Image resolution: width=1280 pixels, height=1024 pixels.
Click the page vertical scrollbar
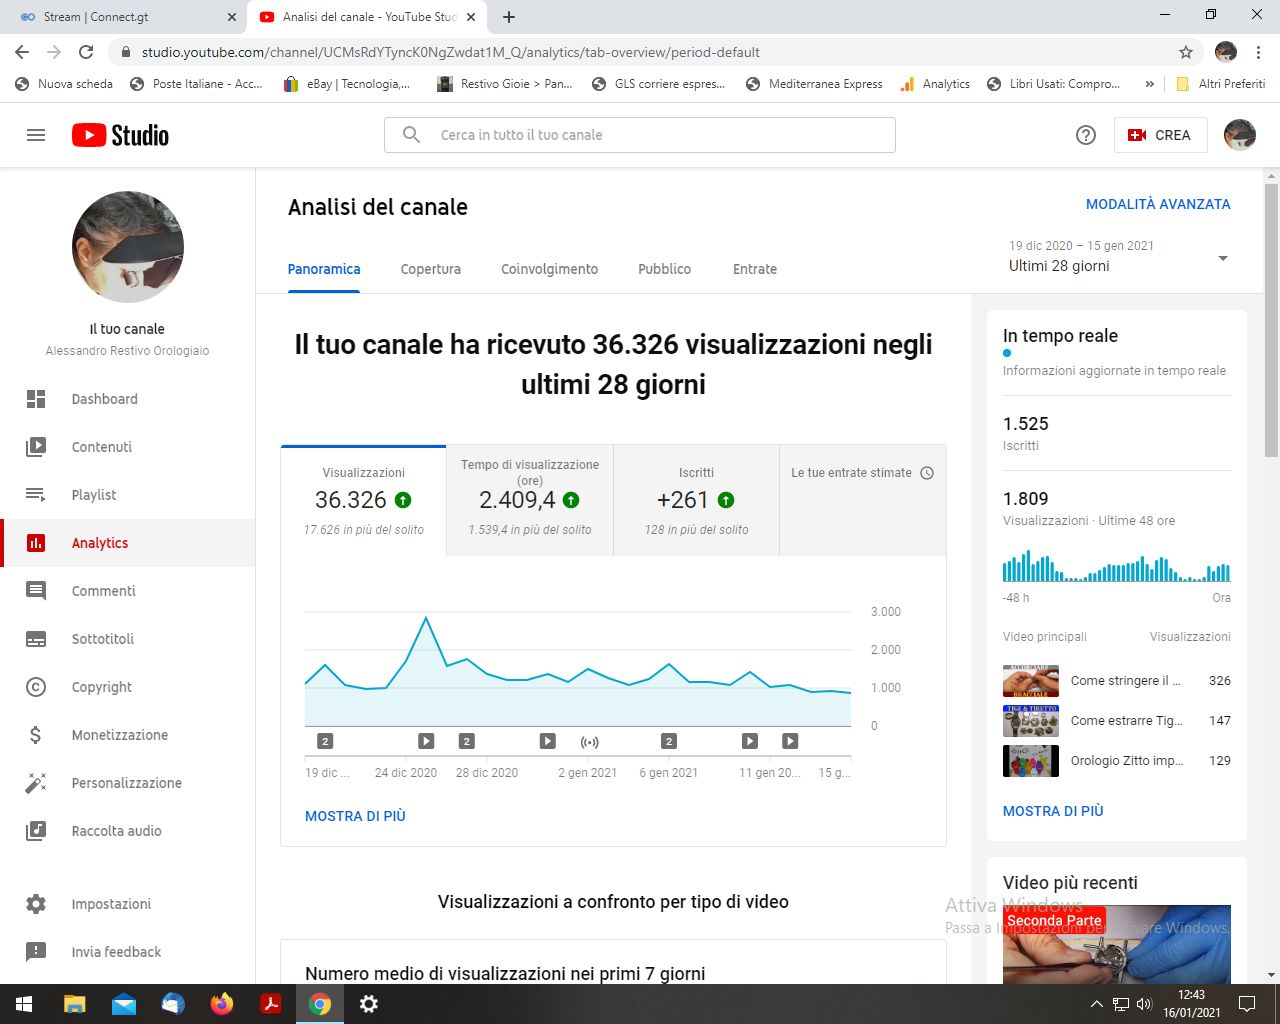pyautogui.click(x=1271, y=321)
